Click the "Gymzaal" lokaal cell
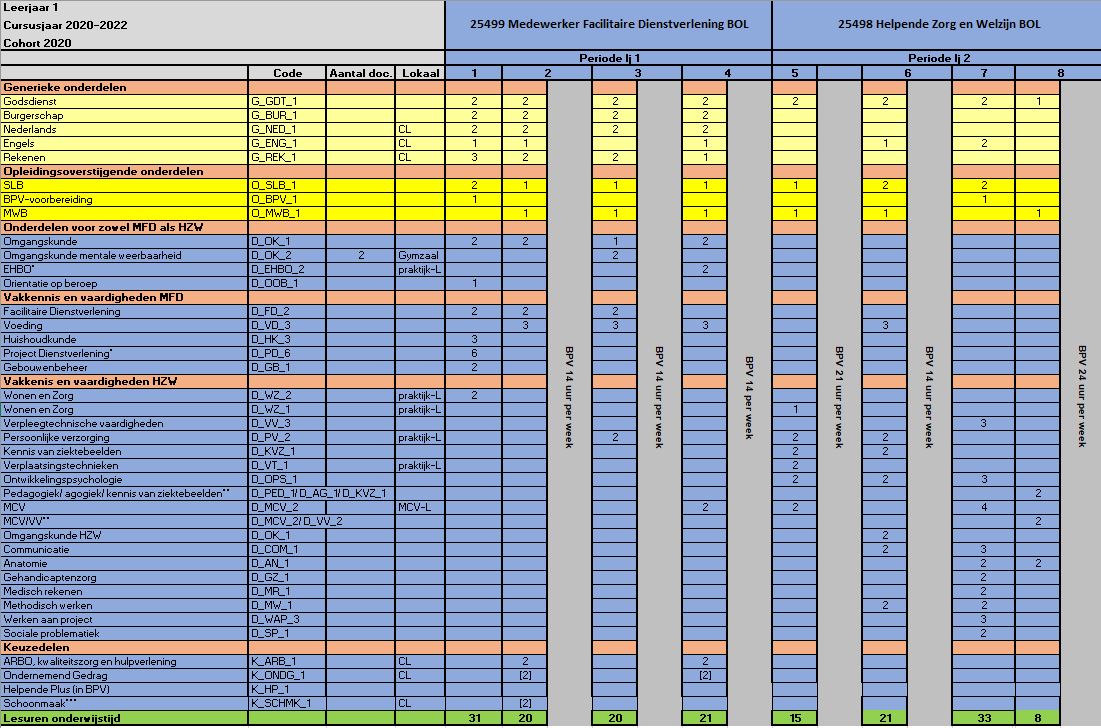The image size is (1101, 728). [x=418, y=256]
